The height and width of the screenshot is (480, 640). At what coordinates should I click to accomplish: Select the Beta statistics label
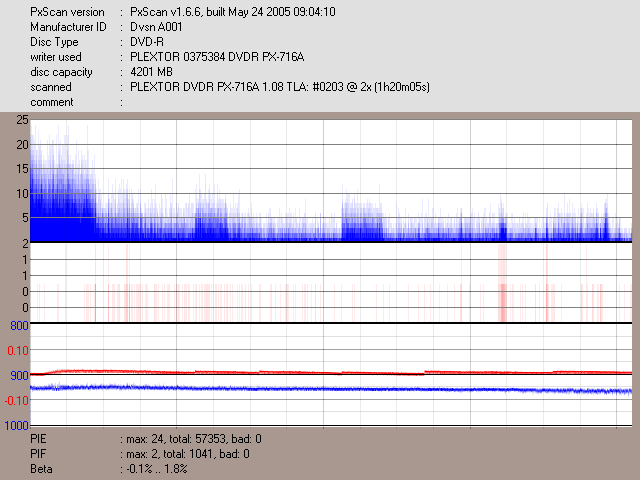click(x=41, y=469)
